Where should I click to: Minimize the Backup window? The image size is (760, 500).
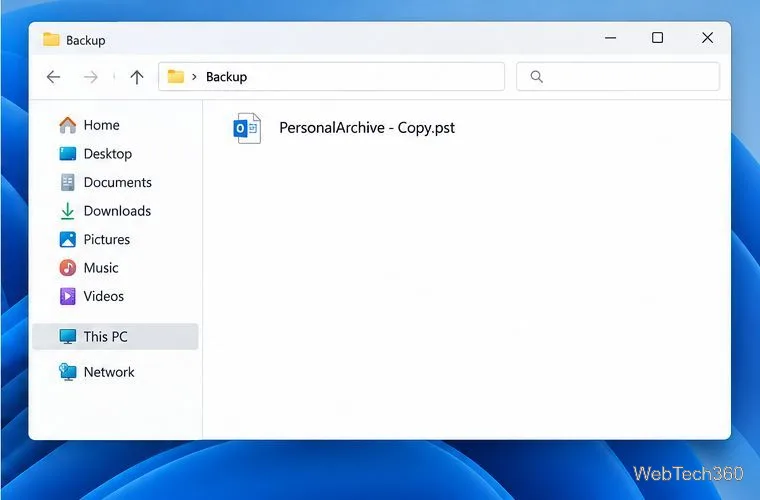coord(611,38)
